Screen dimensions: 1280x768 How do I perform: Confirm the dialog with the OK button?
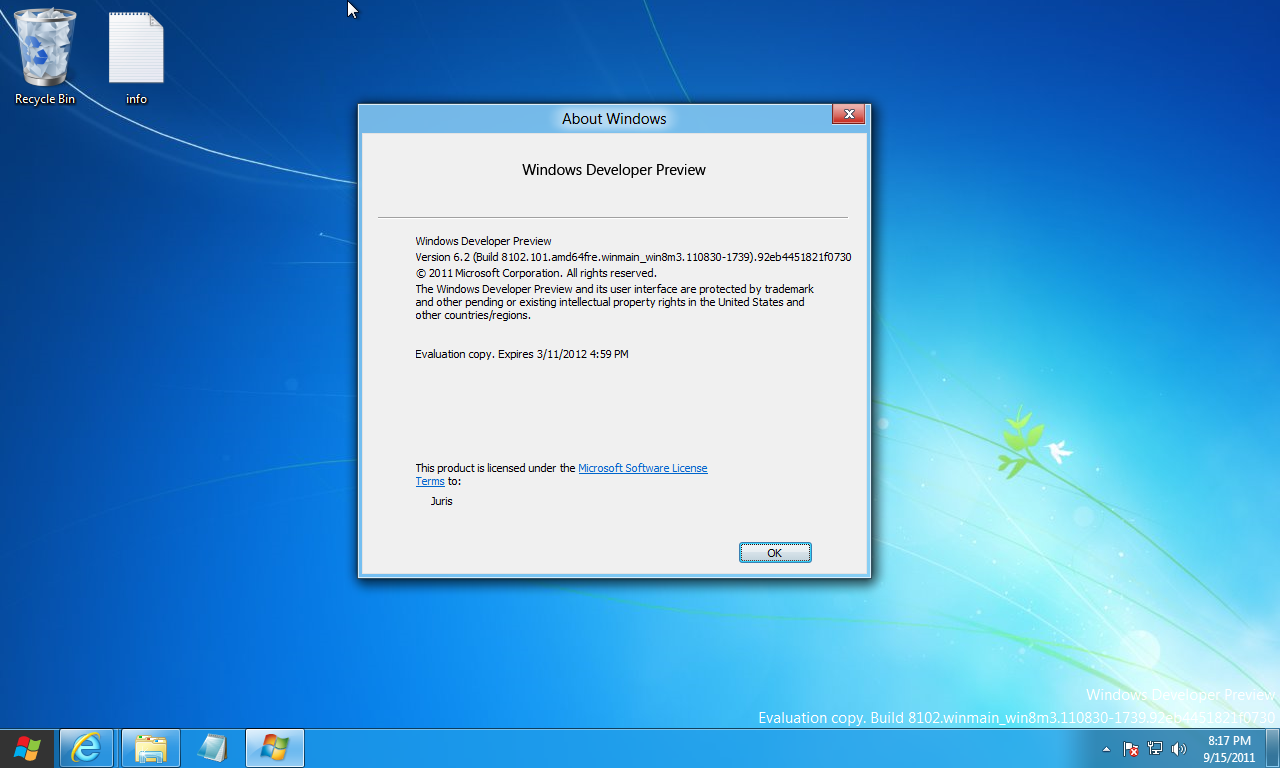coord(775,553)
